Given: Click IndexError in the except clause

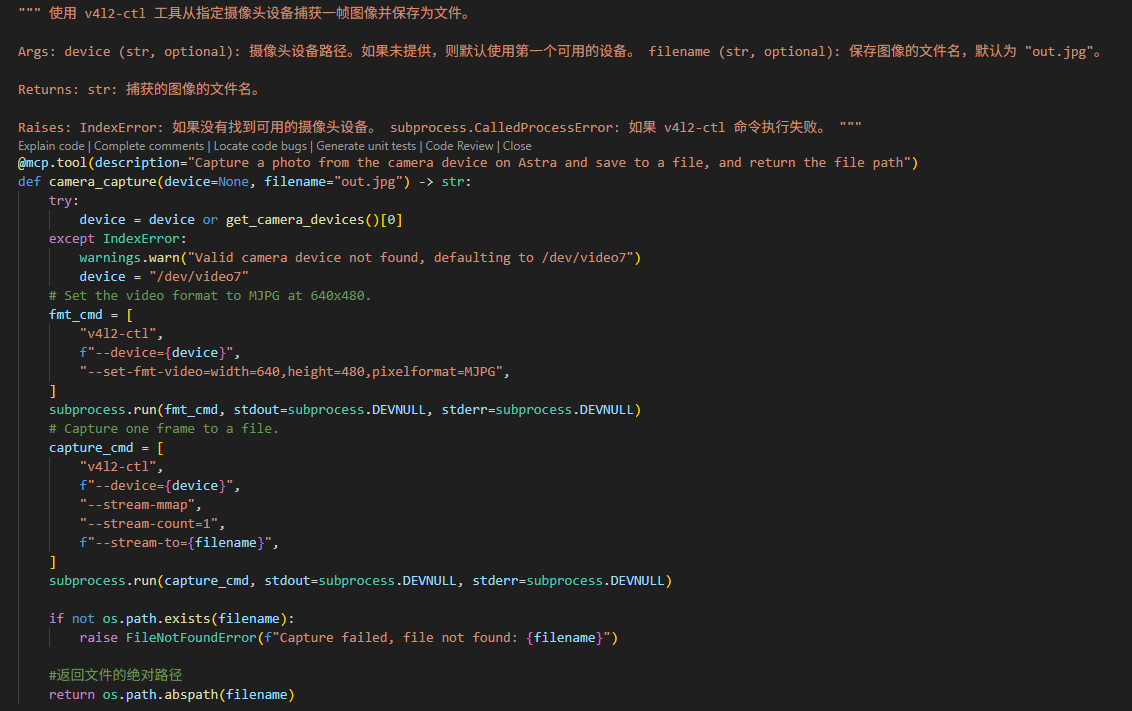Looking at the screenshot, I should [x=145, y=238].
